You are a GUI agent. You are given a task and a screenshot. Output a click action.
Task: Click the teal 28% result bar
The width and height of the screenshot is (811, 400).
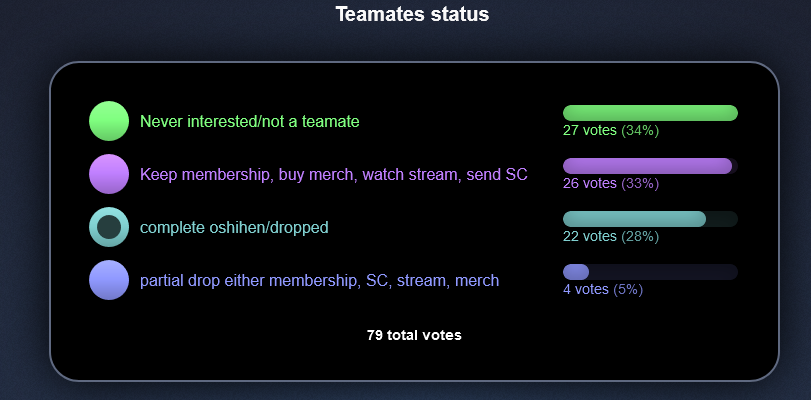(x=634, y=219)
